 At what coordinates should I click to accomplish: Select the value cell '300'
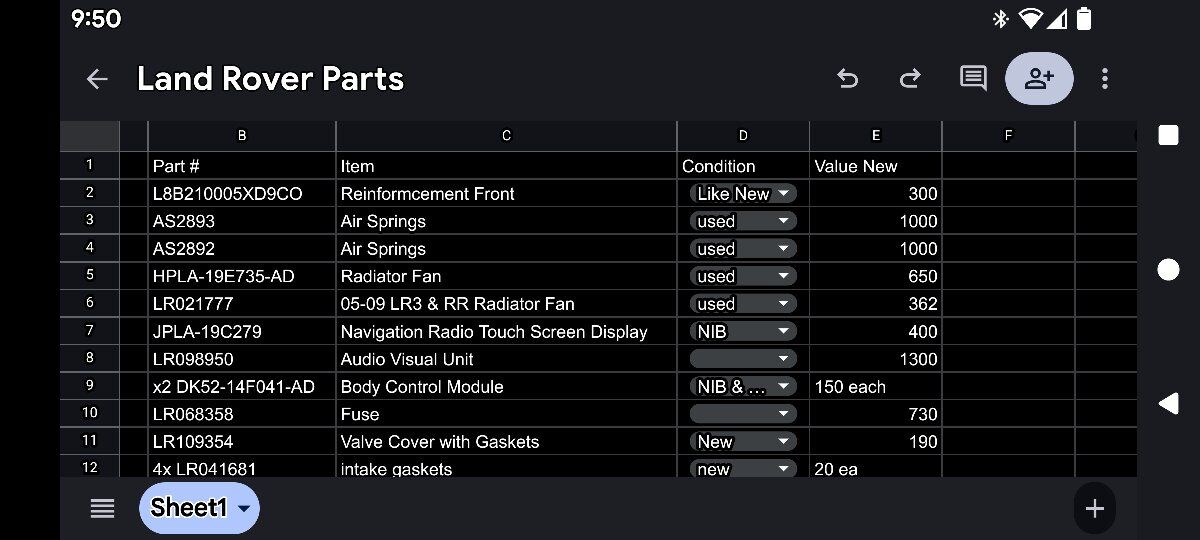click(876, 194)
